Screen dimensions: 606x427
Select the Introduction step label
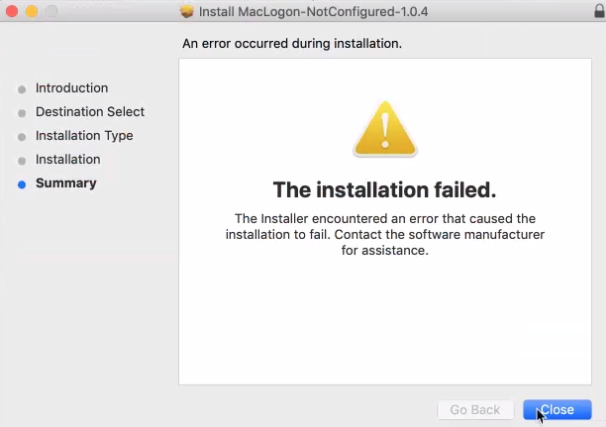click(72, 88)
